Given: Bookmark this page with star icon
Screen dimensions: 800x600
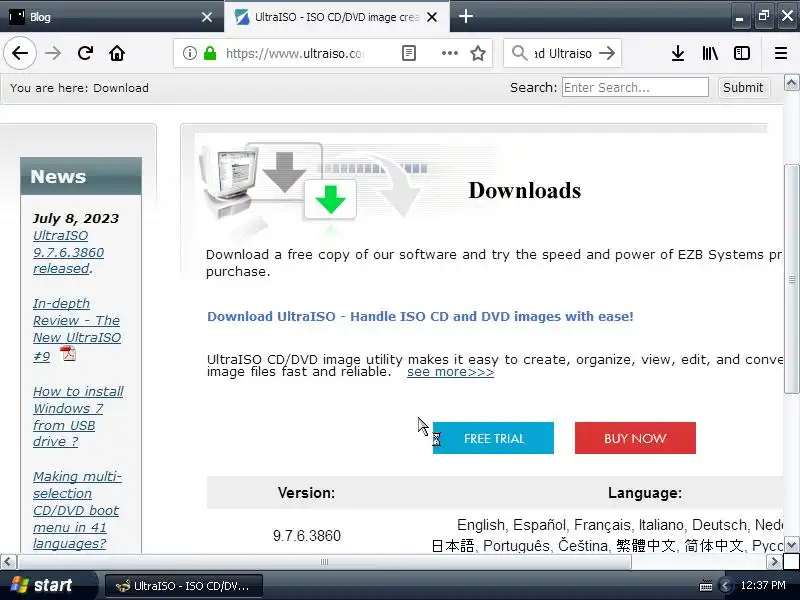Looking at the screenshot, I should (478, 53).
